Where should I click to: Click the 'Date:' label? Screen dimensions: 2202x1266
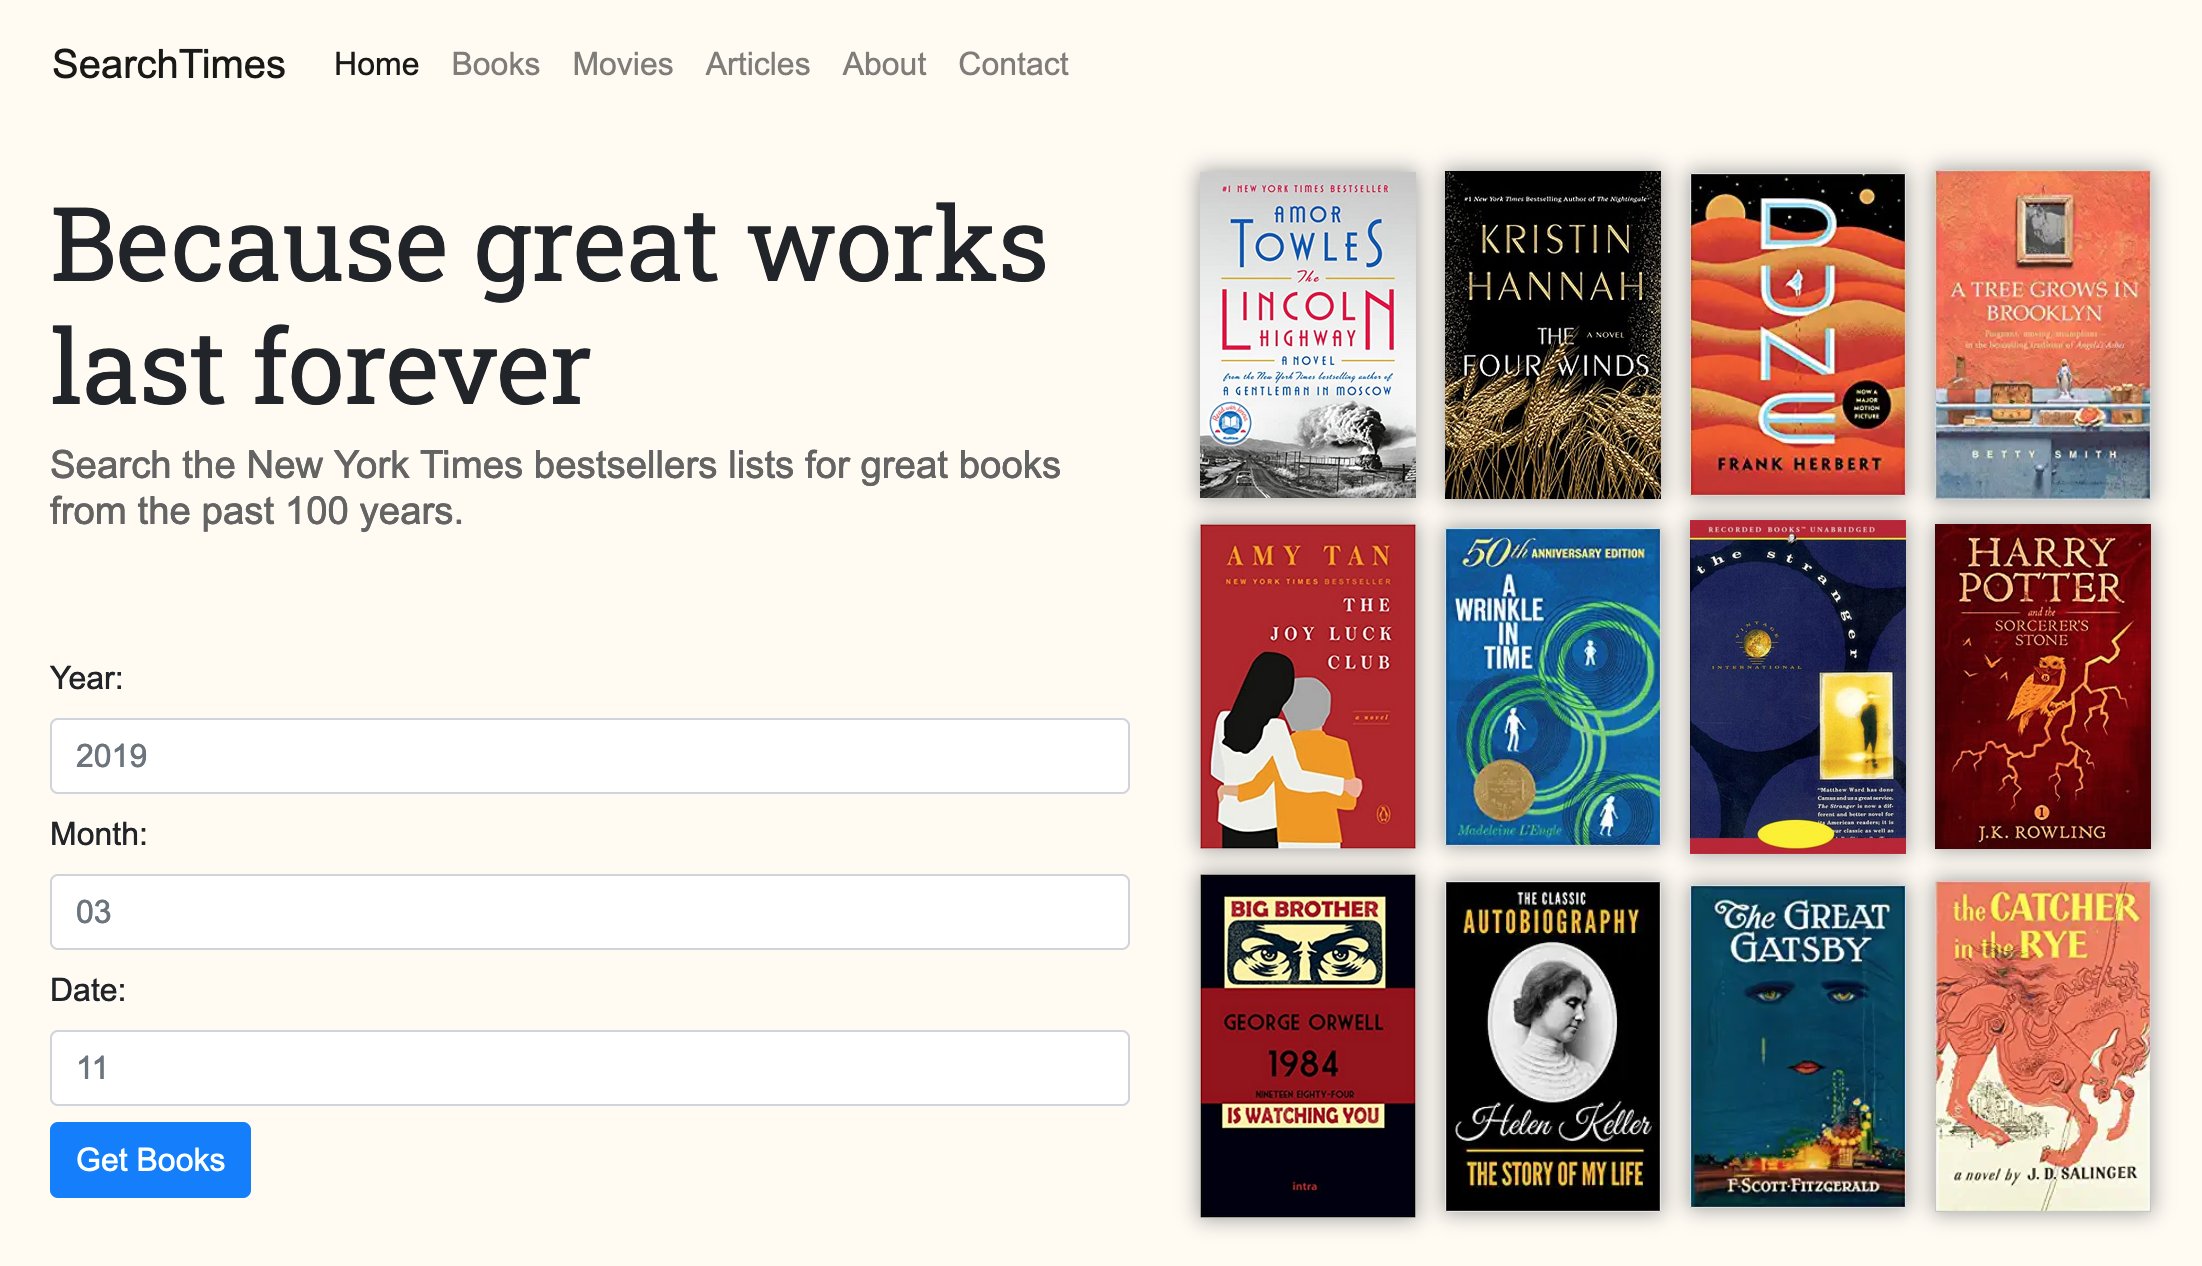tap(88, 990)
